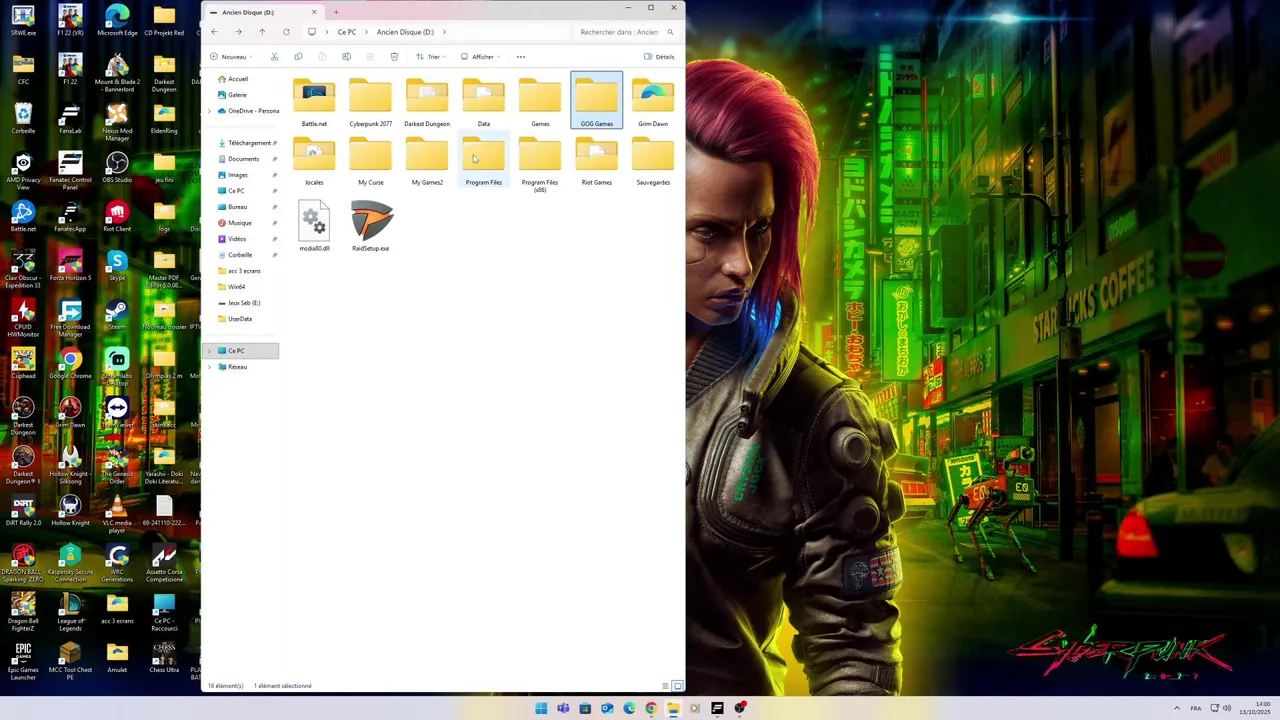Click Ce PC in the breadcrumb path

tap(347, 32)
